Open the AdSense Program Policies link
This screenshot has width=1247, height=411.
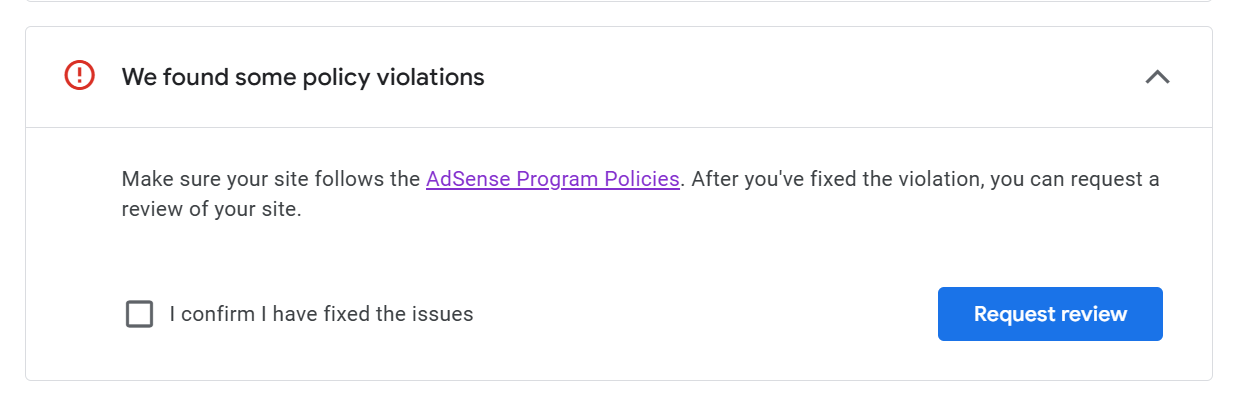553,180
